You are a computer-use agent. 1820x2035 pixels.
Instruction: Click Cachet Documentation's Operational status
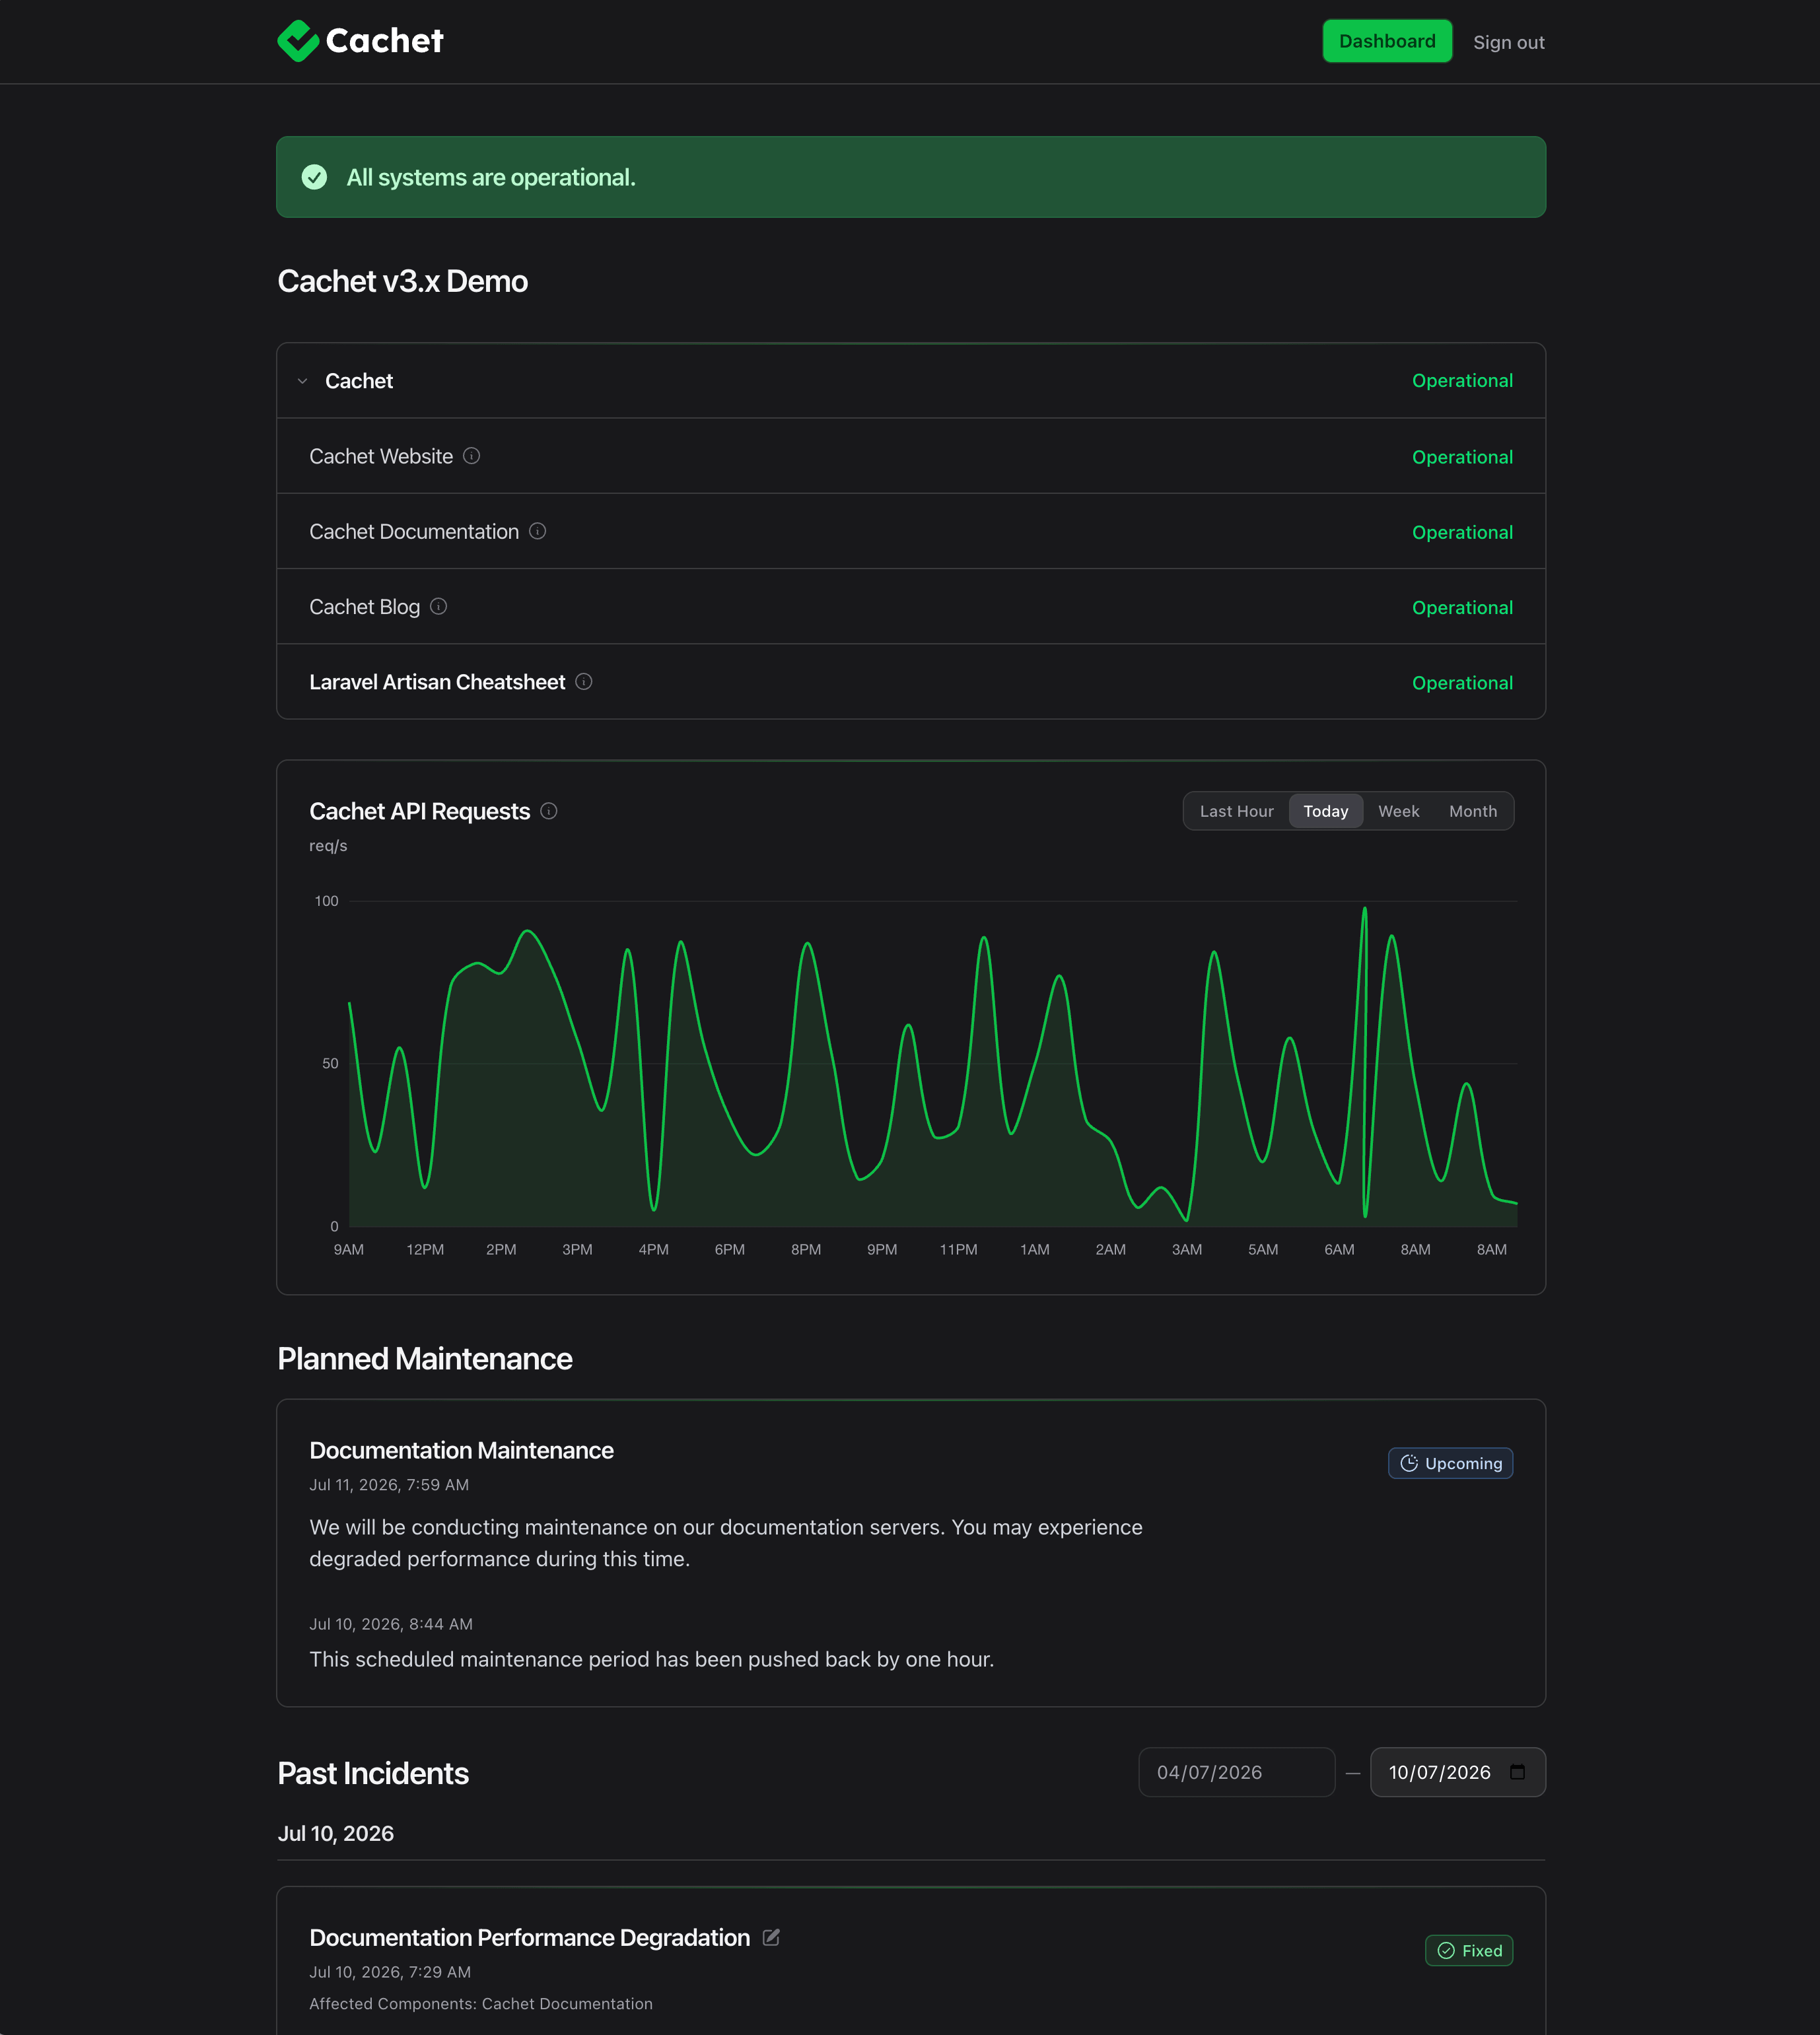click(1462, 532)
